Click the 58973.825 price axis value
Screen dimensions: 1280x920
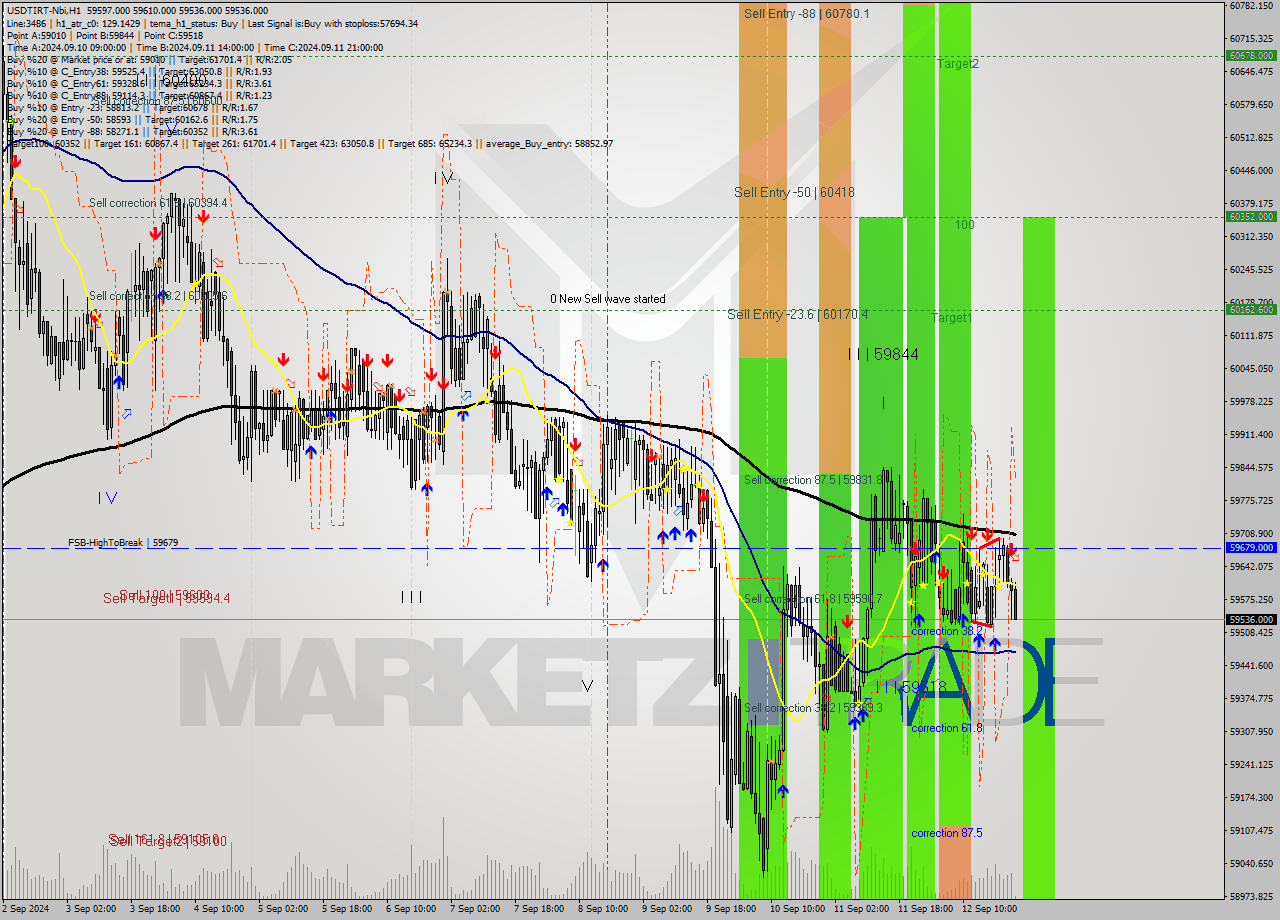[1251, 897]
